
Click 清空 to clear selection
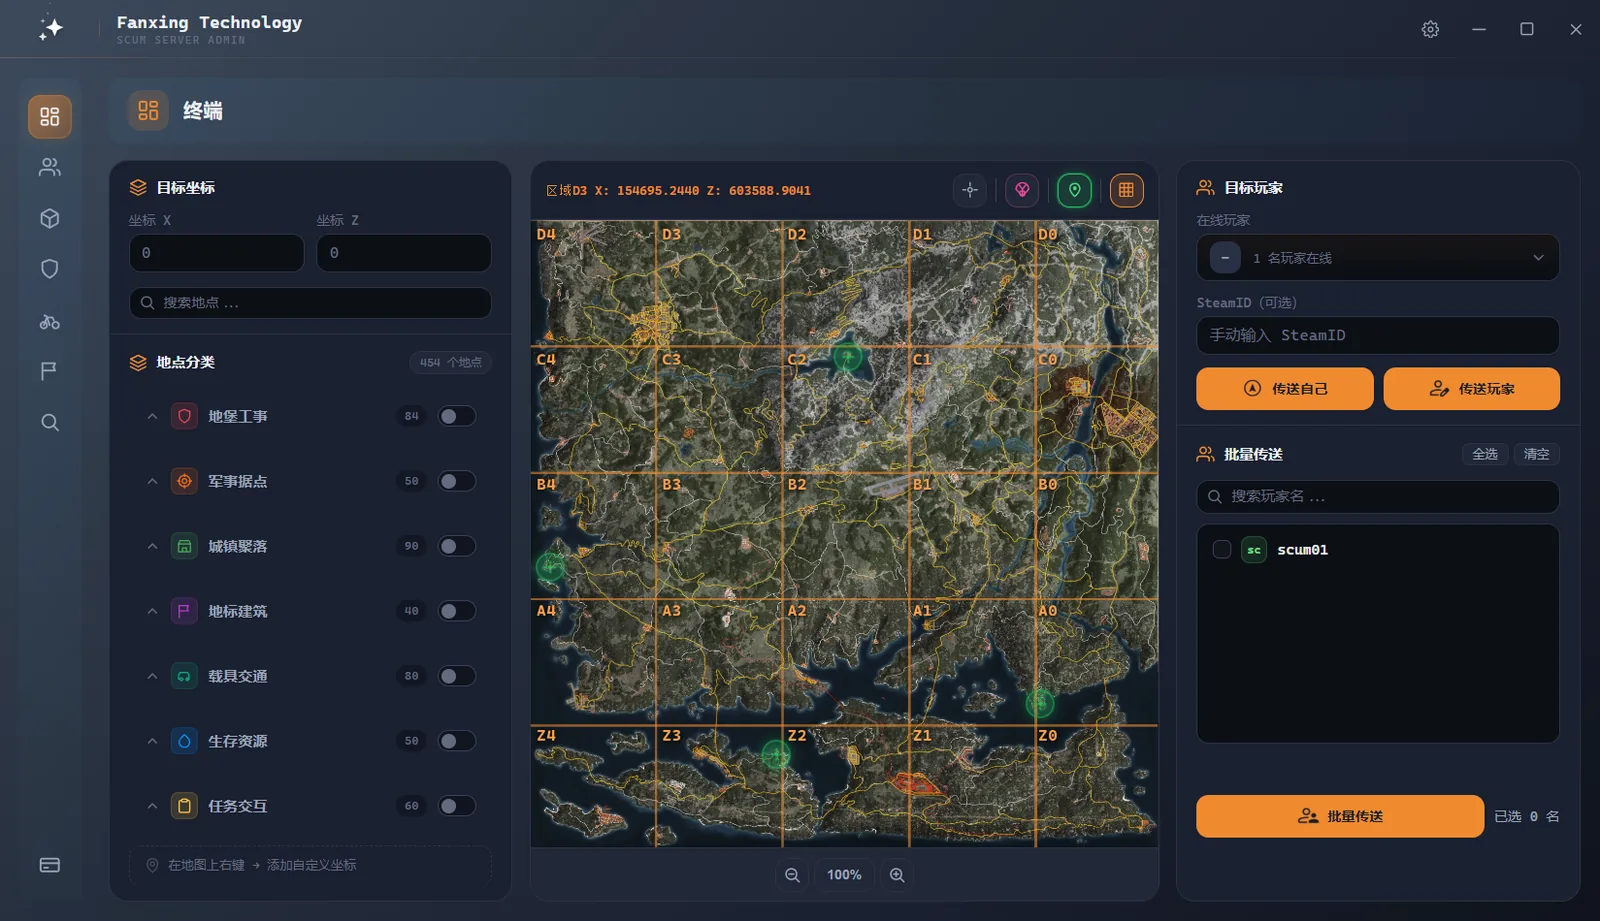point(1536,454)
